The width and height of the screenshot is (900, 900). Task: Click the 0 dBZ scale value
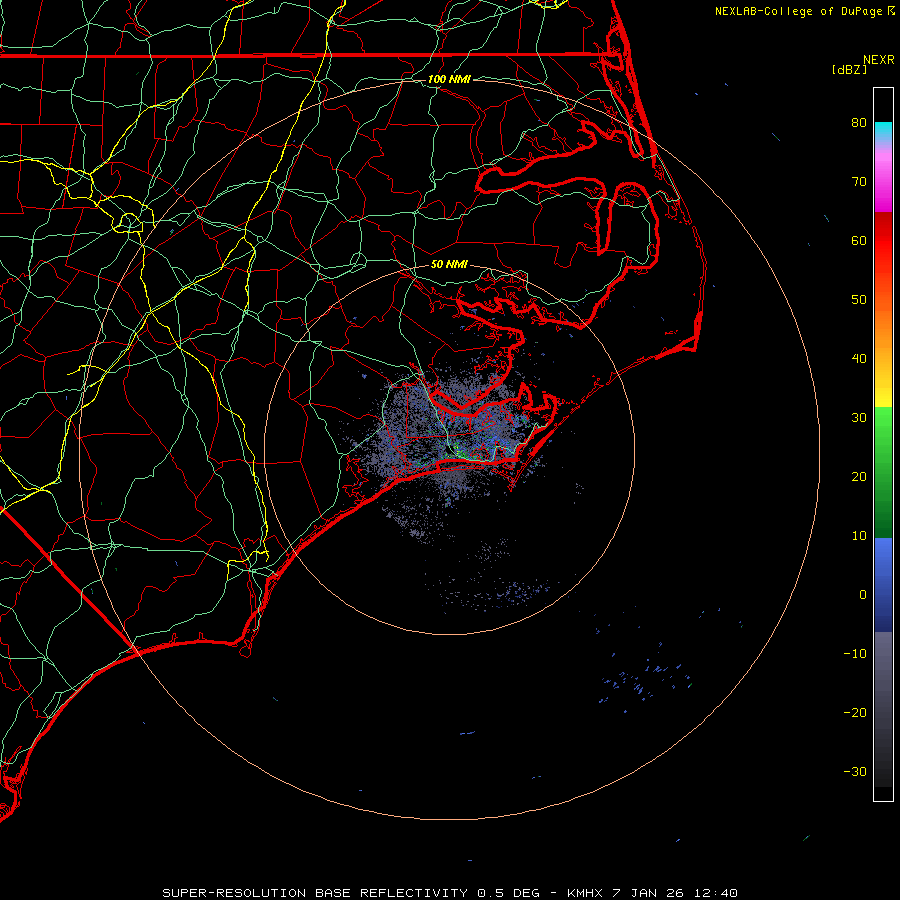pyautogui.click(x=863, y=595)
